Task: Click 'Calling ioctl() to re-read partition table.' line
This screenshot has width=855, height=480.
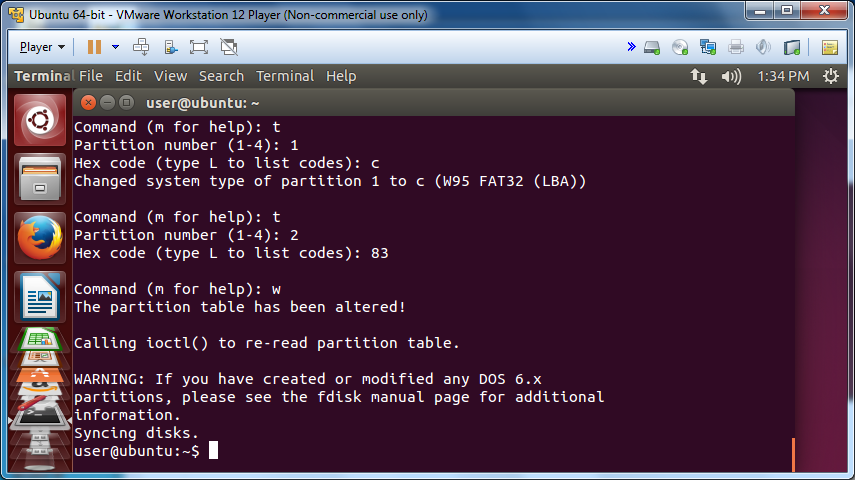Action: coord(267,343)
